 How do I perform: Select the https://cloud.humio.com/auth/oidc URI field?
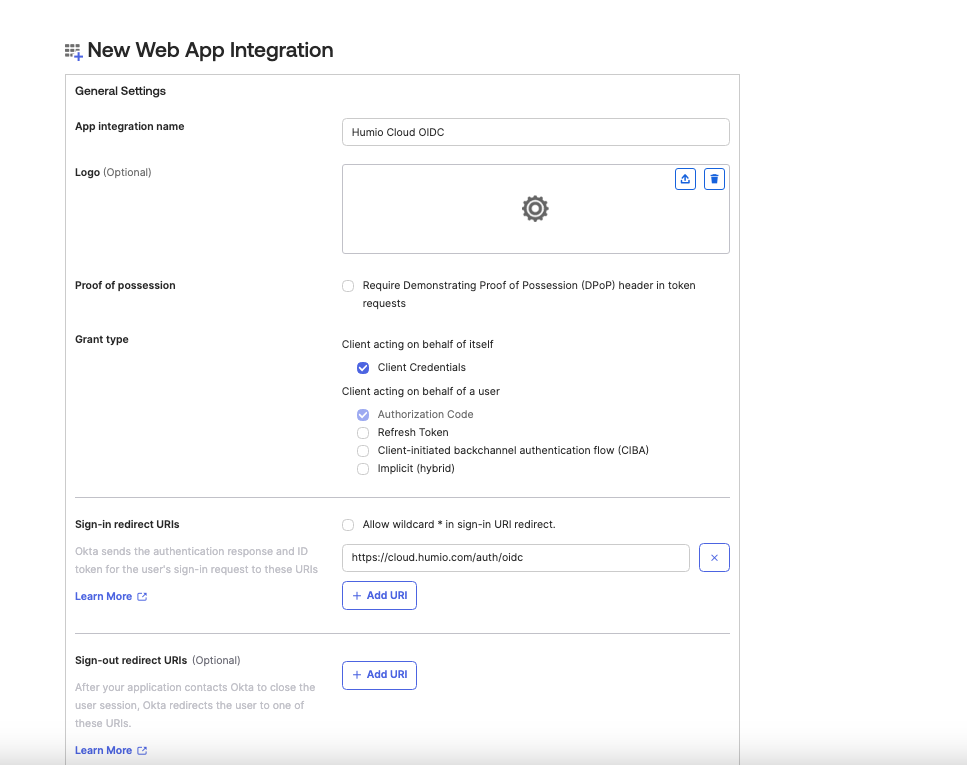click(515, 557)
